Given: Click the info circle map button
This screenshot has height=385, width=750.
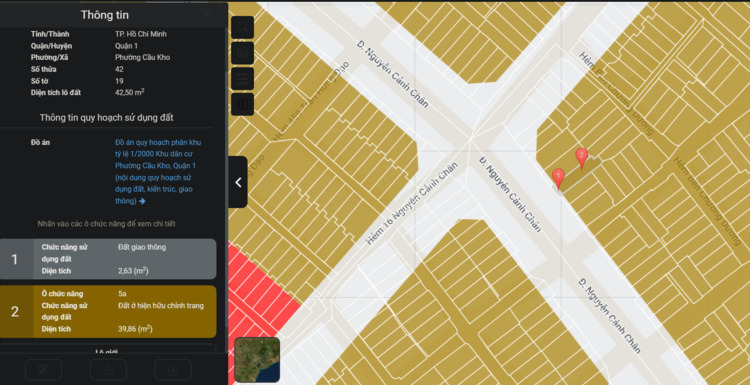Looking at the screenshot, I should tap(243, 104).
